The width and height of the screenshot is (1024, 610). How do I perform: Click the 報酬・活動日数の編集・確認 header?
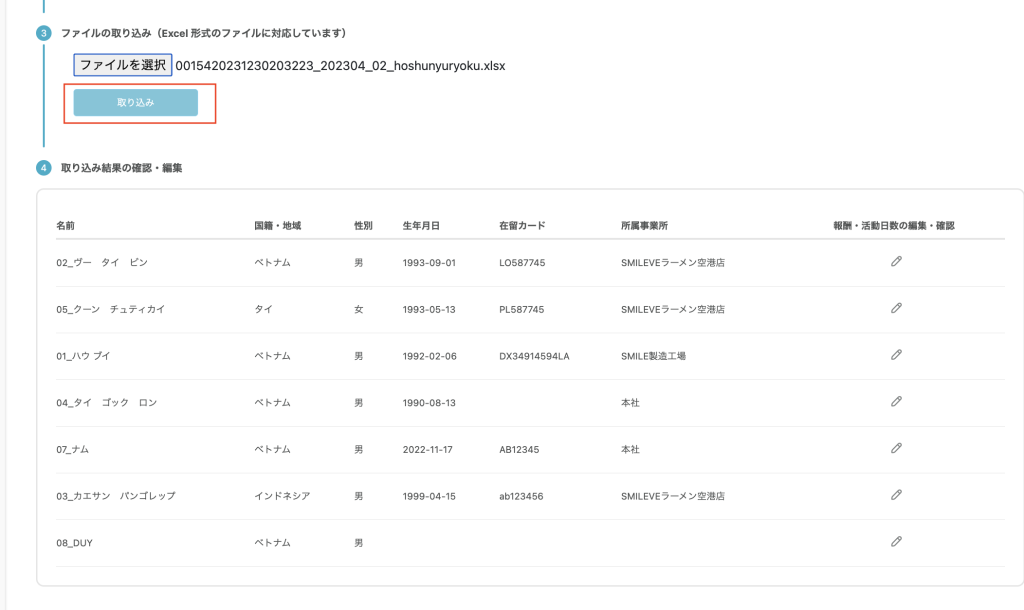893,225
